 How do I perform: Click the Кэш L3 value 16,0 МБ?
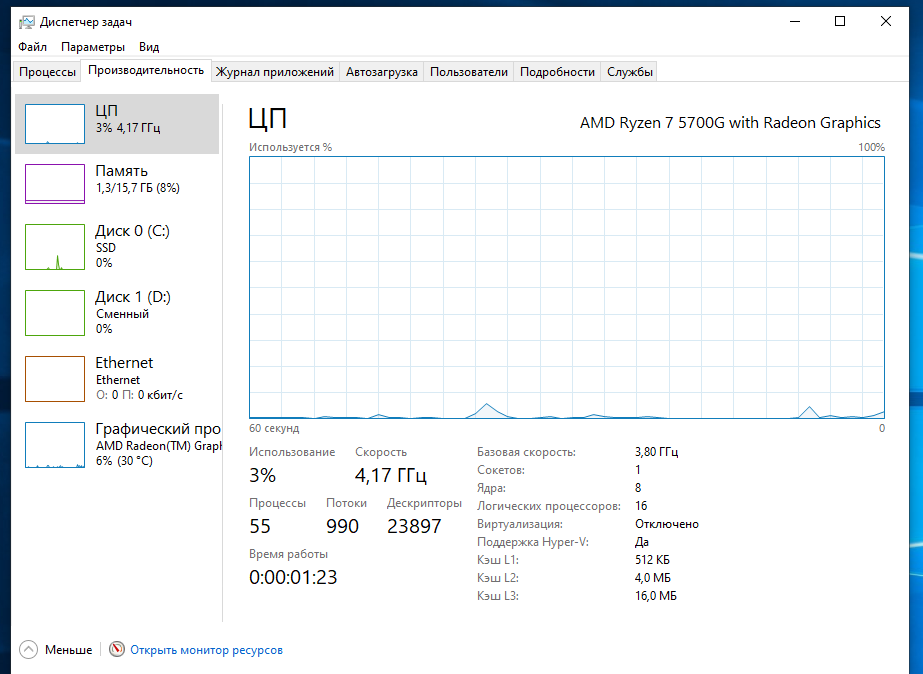click(x=656, y=596)
